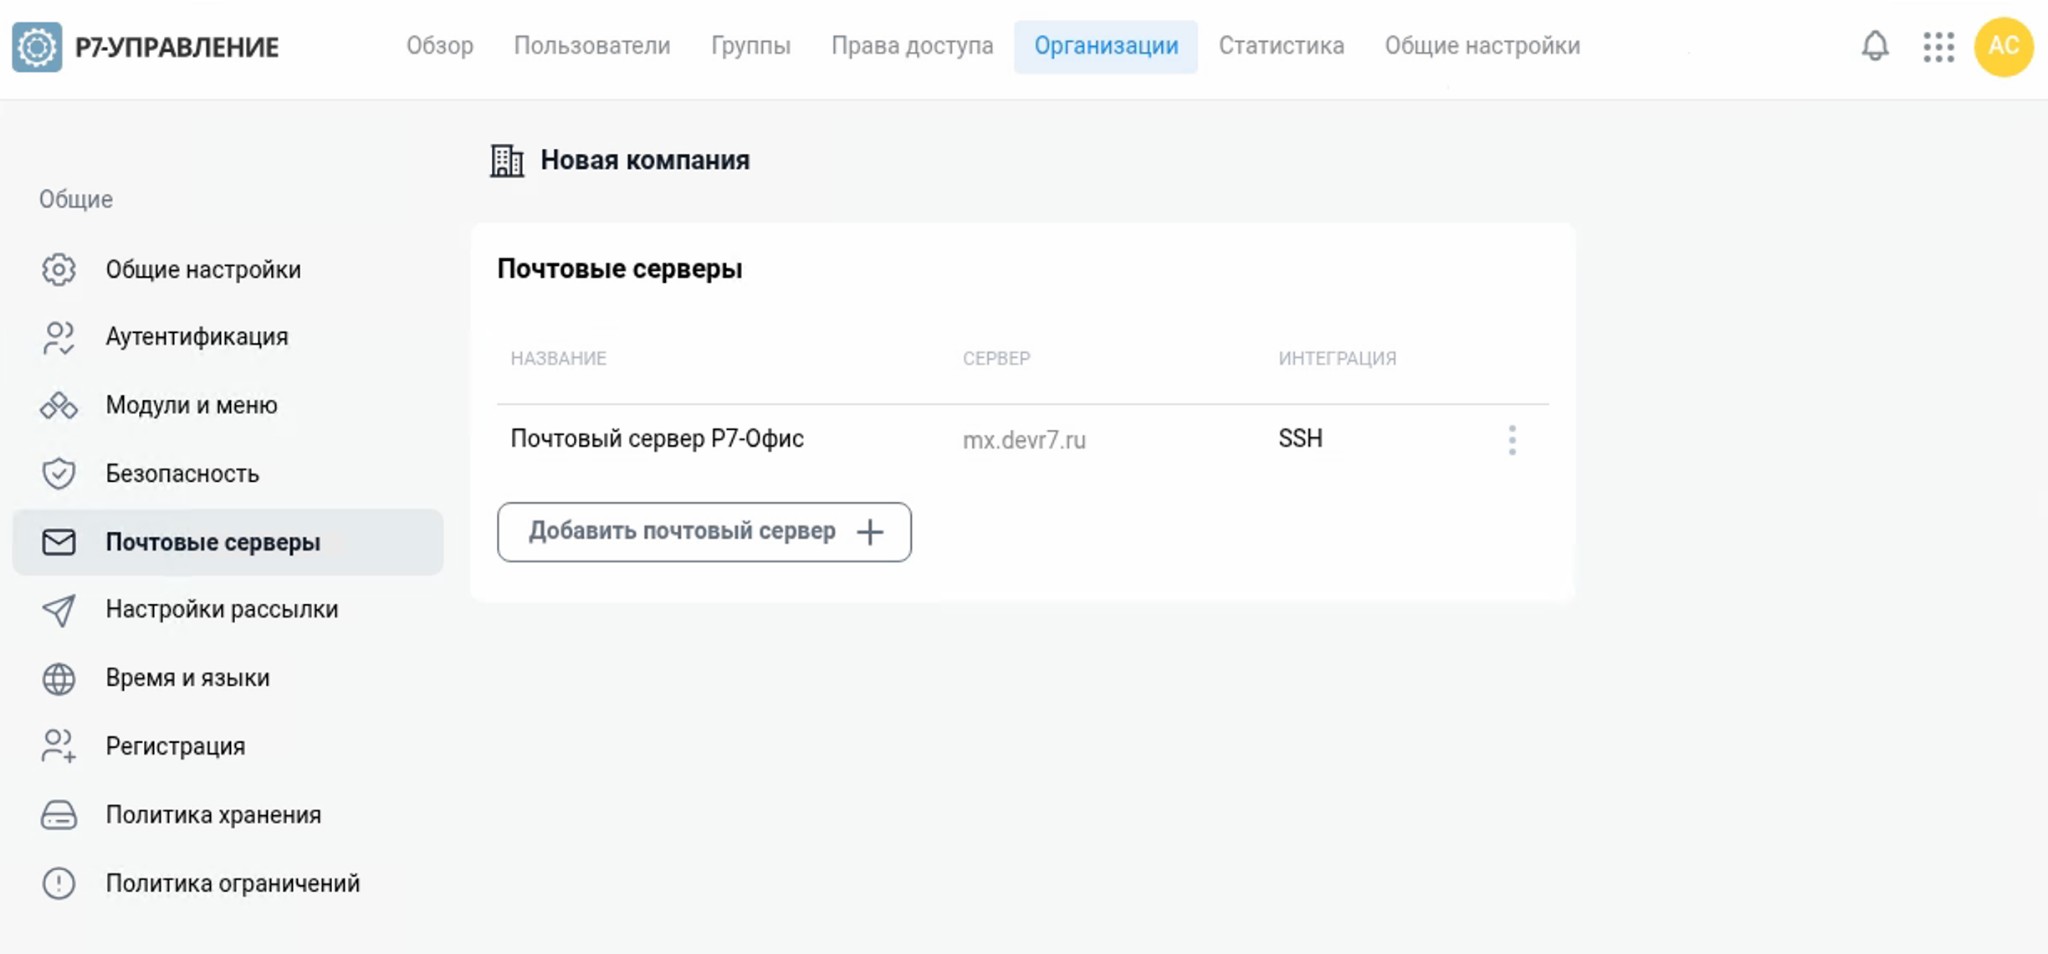
Task: Click the Р7-УПРАВЛЕНИЕ brand name text
Action: tap(177, 47)
